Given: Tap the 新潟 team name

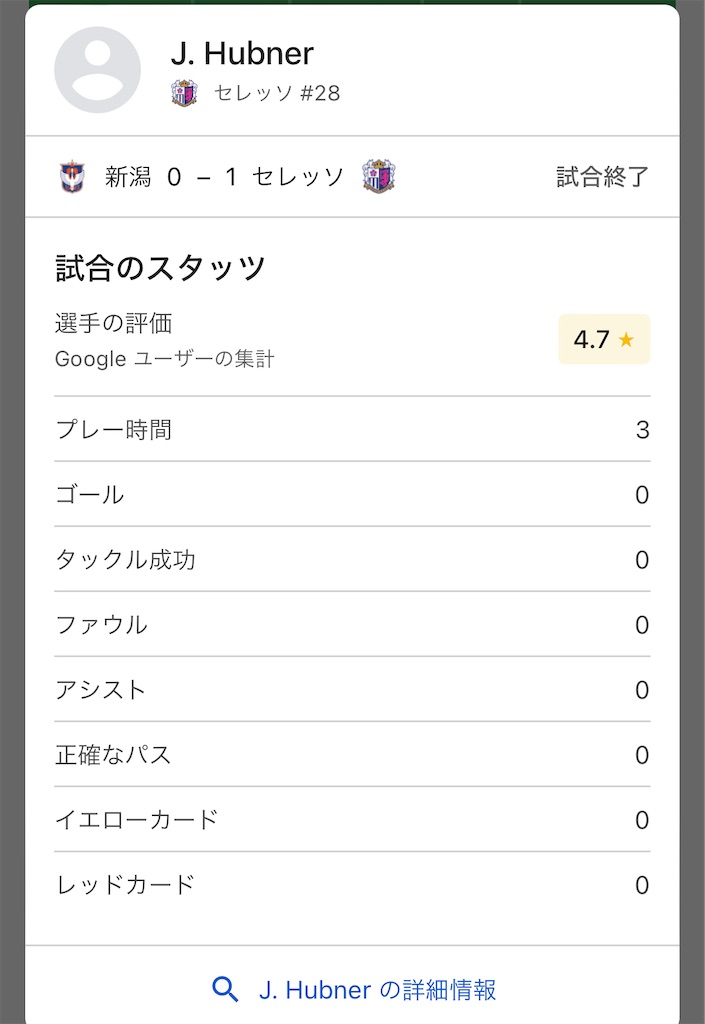Looking at the screenshot, I should [128, 178].
